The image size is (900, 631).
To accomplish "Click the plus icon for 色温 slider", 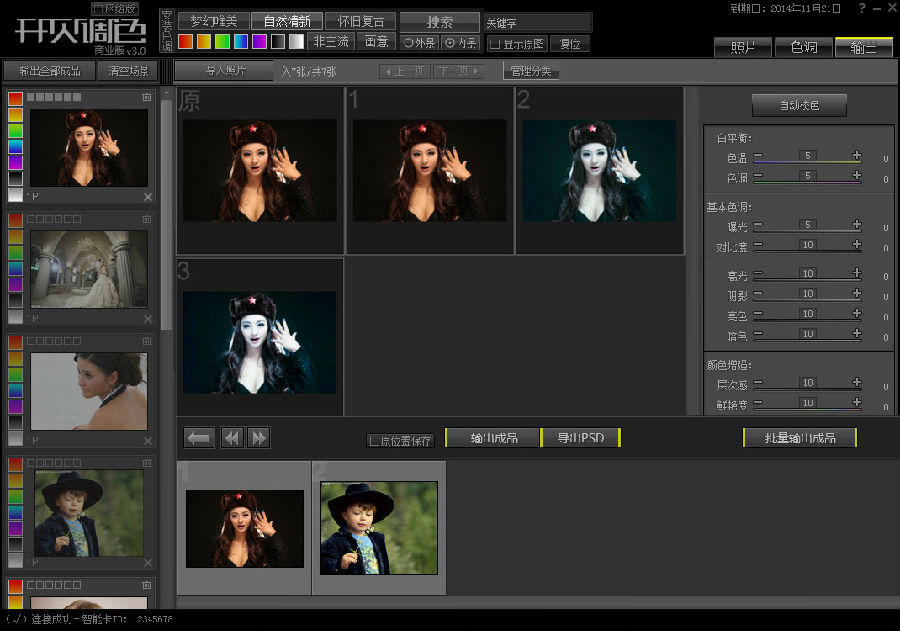I will click(x=857, y=156).
